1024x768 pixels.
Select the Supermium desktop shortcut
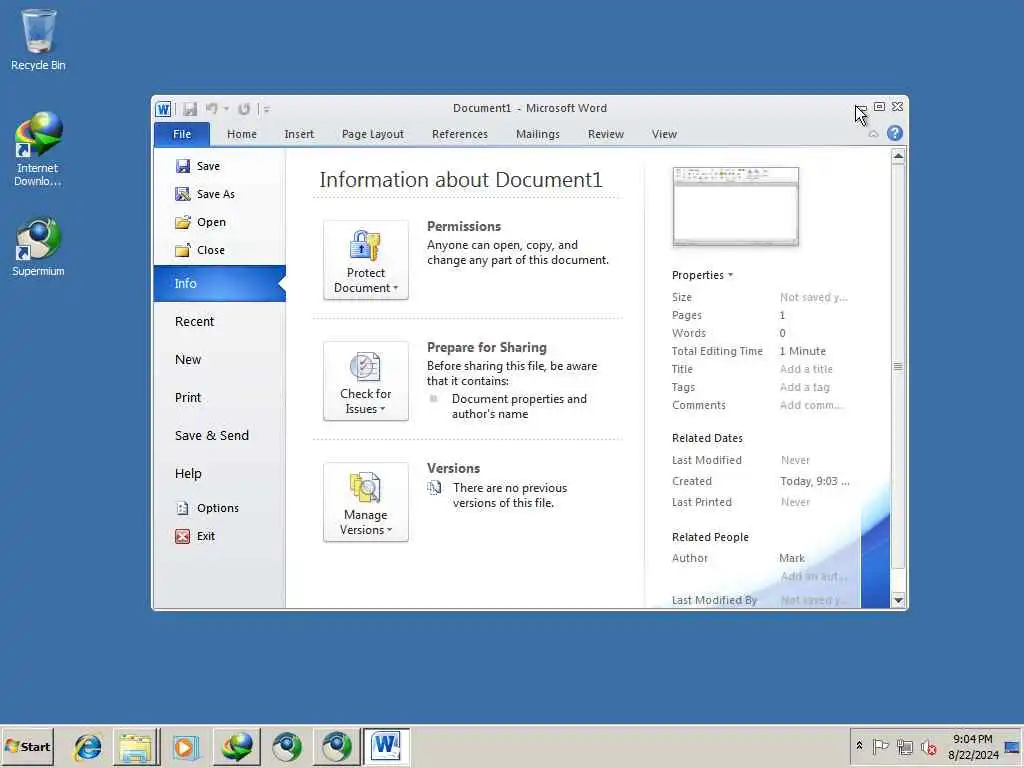click(x=38, y=248)
